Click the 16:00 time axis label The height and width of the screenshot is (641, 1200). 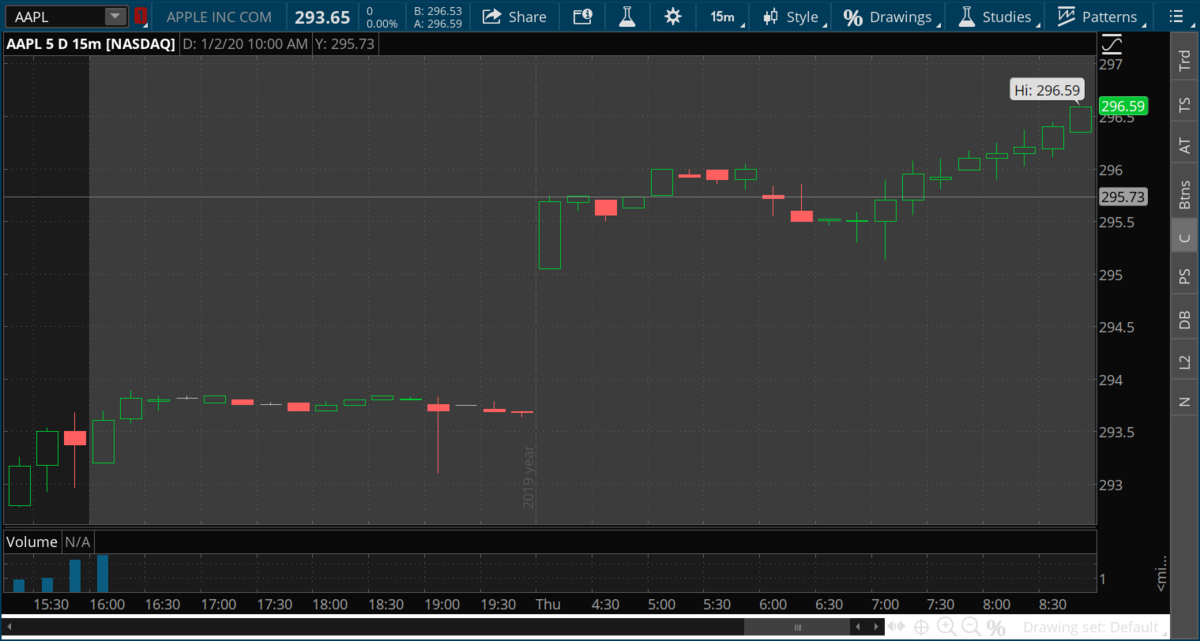coord(107,604)
